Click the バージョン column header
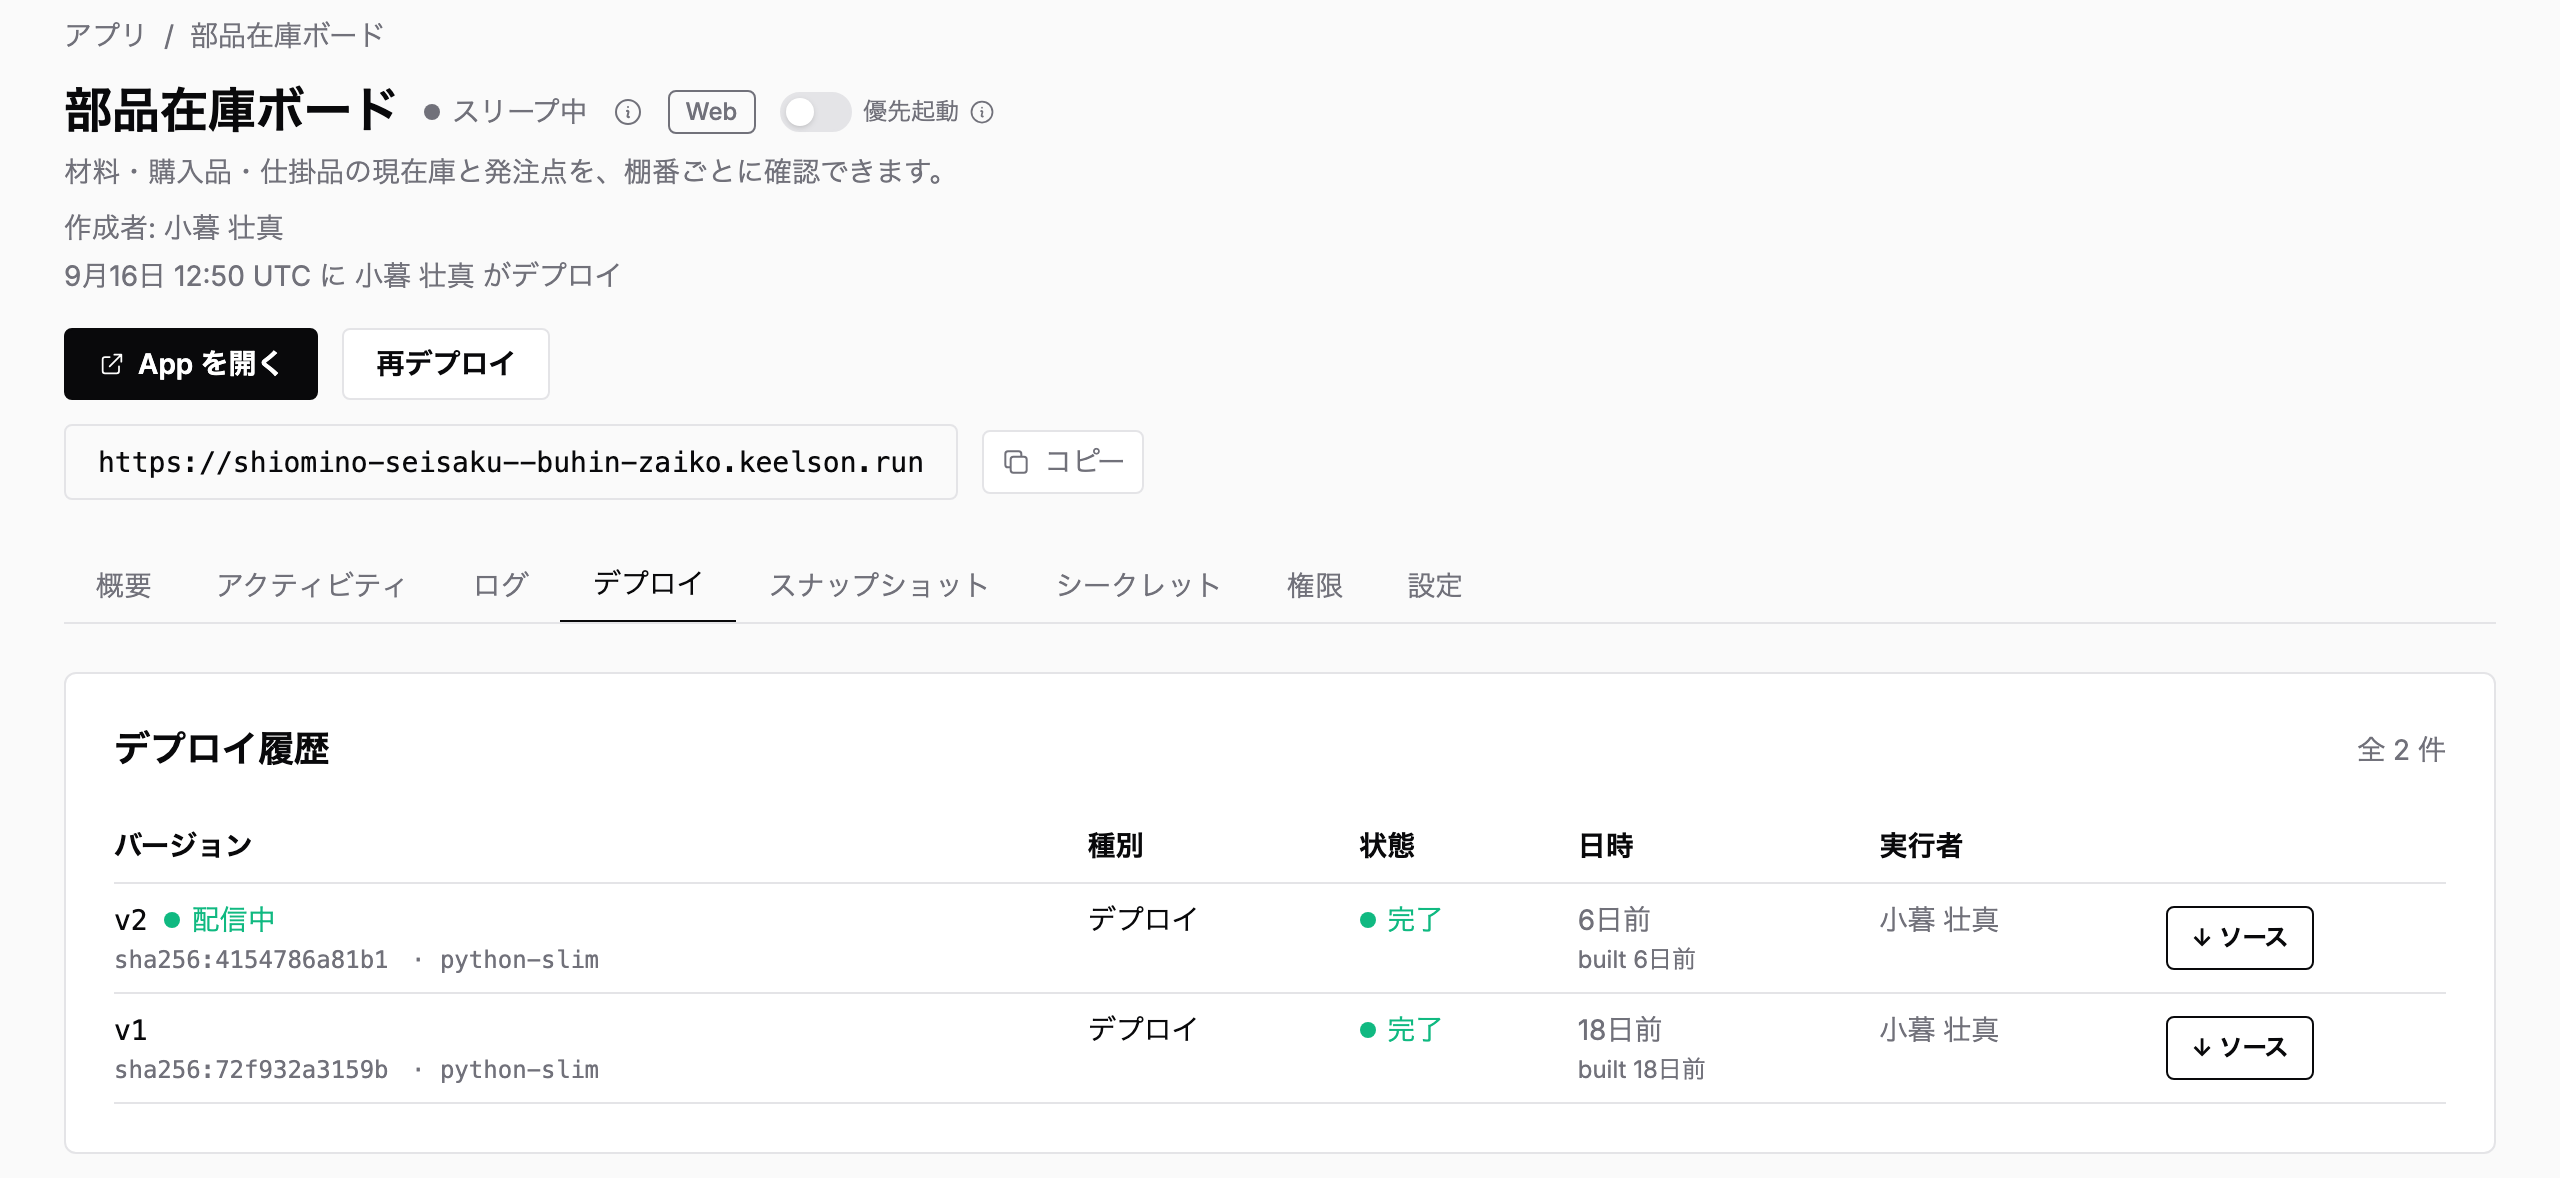Image resolution: width=2560 pixels, height=1178 pixels. (184, 846)
